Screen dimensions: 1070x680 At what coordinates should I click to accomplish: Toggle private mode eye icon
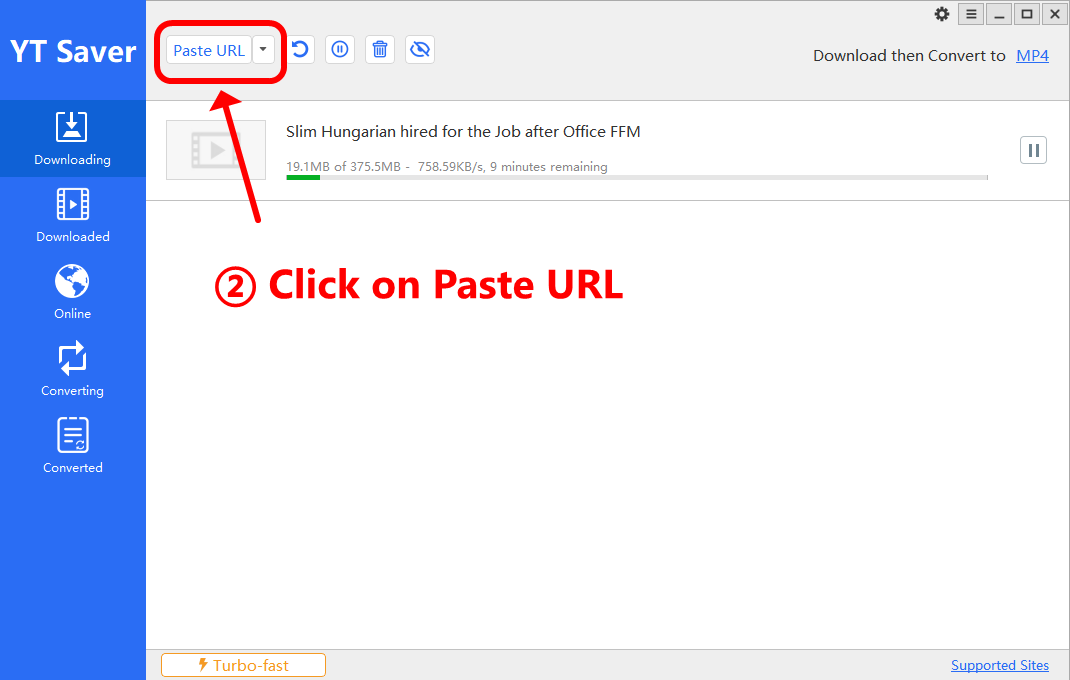420,50
